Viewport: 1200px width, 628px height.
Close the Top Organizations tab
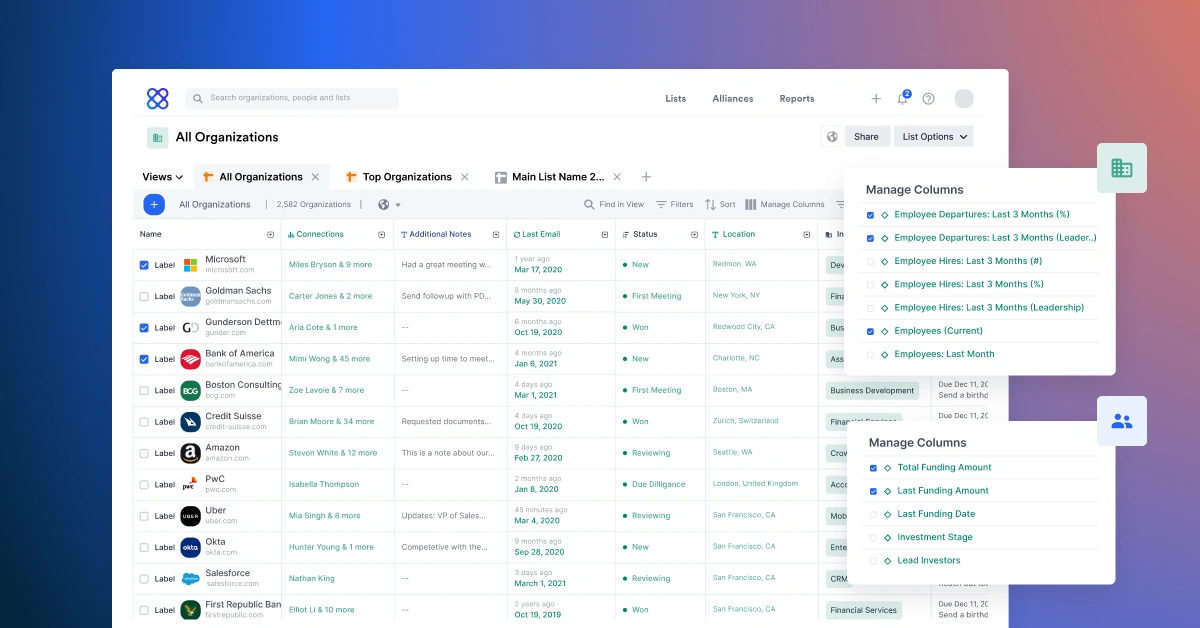click(464, 177)
